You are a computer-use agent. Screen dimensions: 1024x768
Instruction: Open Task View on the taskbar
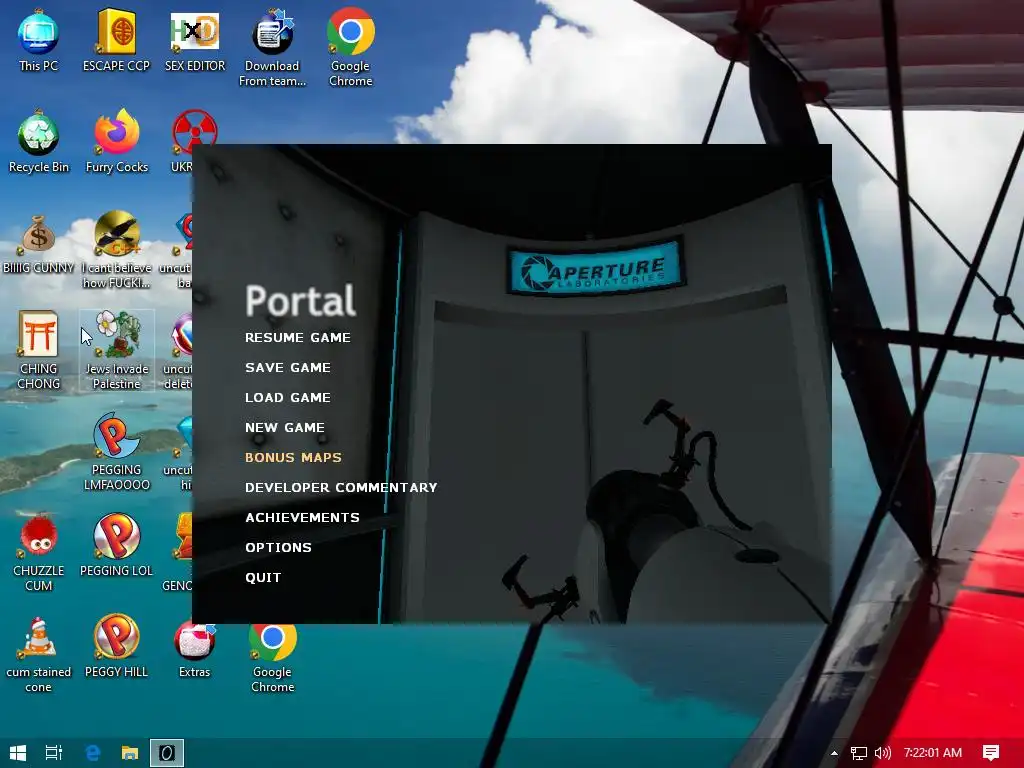click(54, 753)
